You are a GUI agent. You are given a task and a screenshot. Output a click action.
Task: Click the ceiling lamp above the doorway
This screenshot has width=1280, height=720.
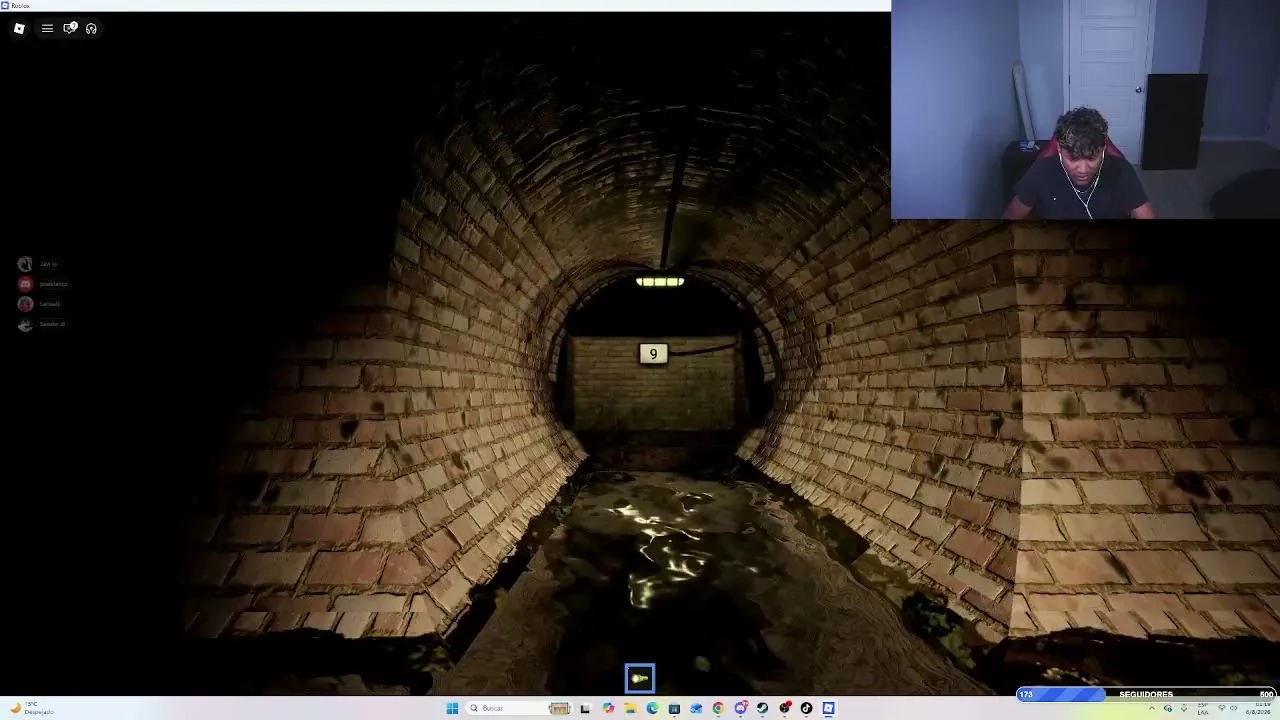tap(660, 282)
